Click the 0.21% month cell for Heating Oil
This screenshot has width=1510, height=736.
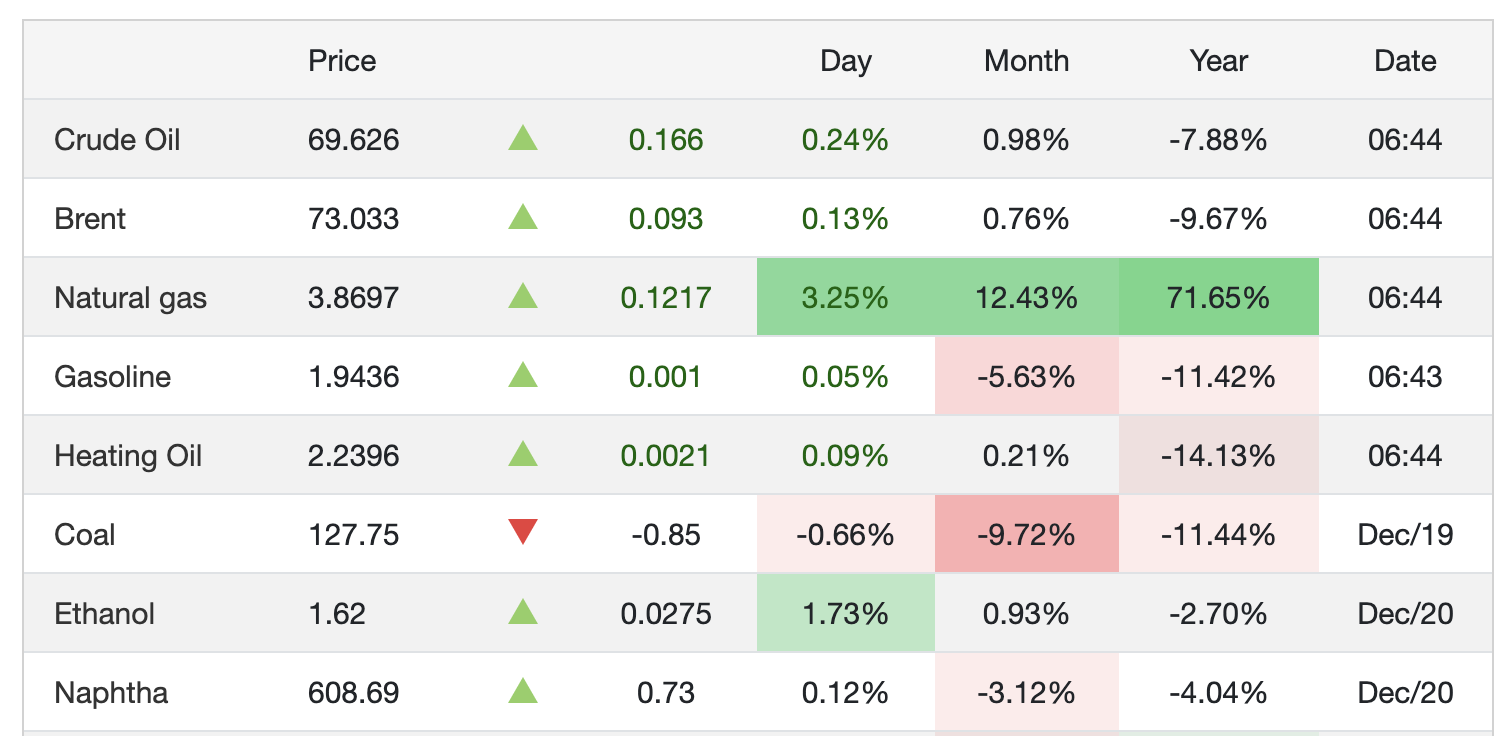point(1027,455)
